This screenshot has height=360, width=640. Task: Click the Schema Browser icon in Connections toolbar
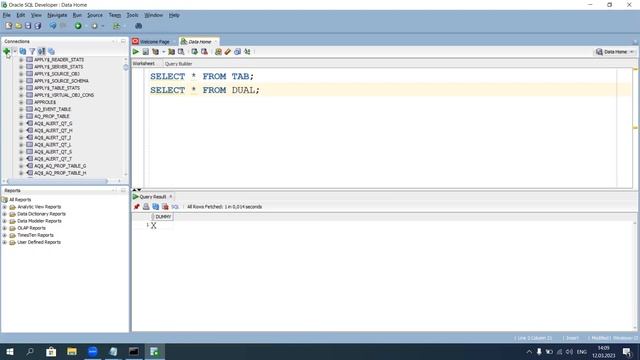click(x=42, y=51)
